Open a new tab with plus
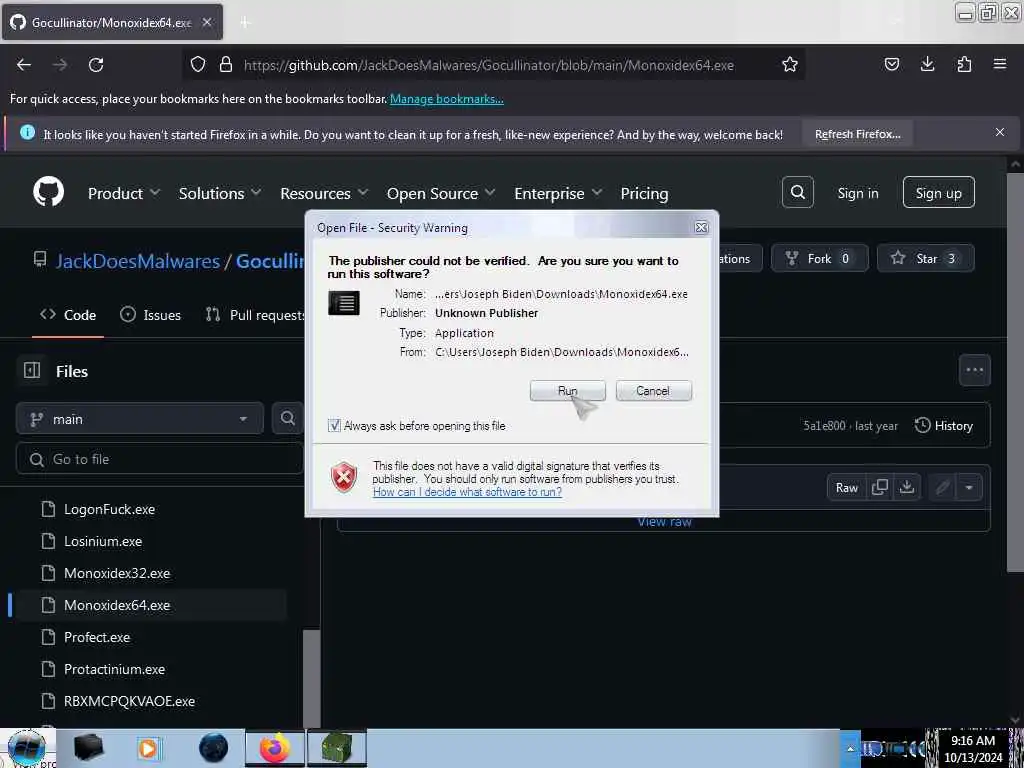This screenshot has width=1024, height=768. 245,22
